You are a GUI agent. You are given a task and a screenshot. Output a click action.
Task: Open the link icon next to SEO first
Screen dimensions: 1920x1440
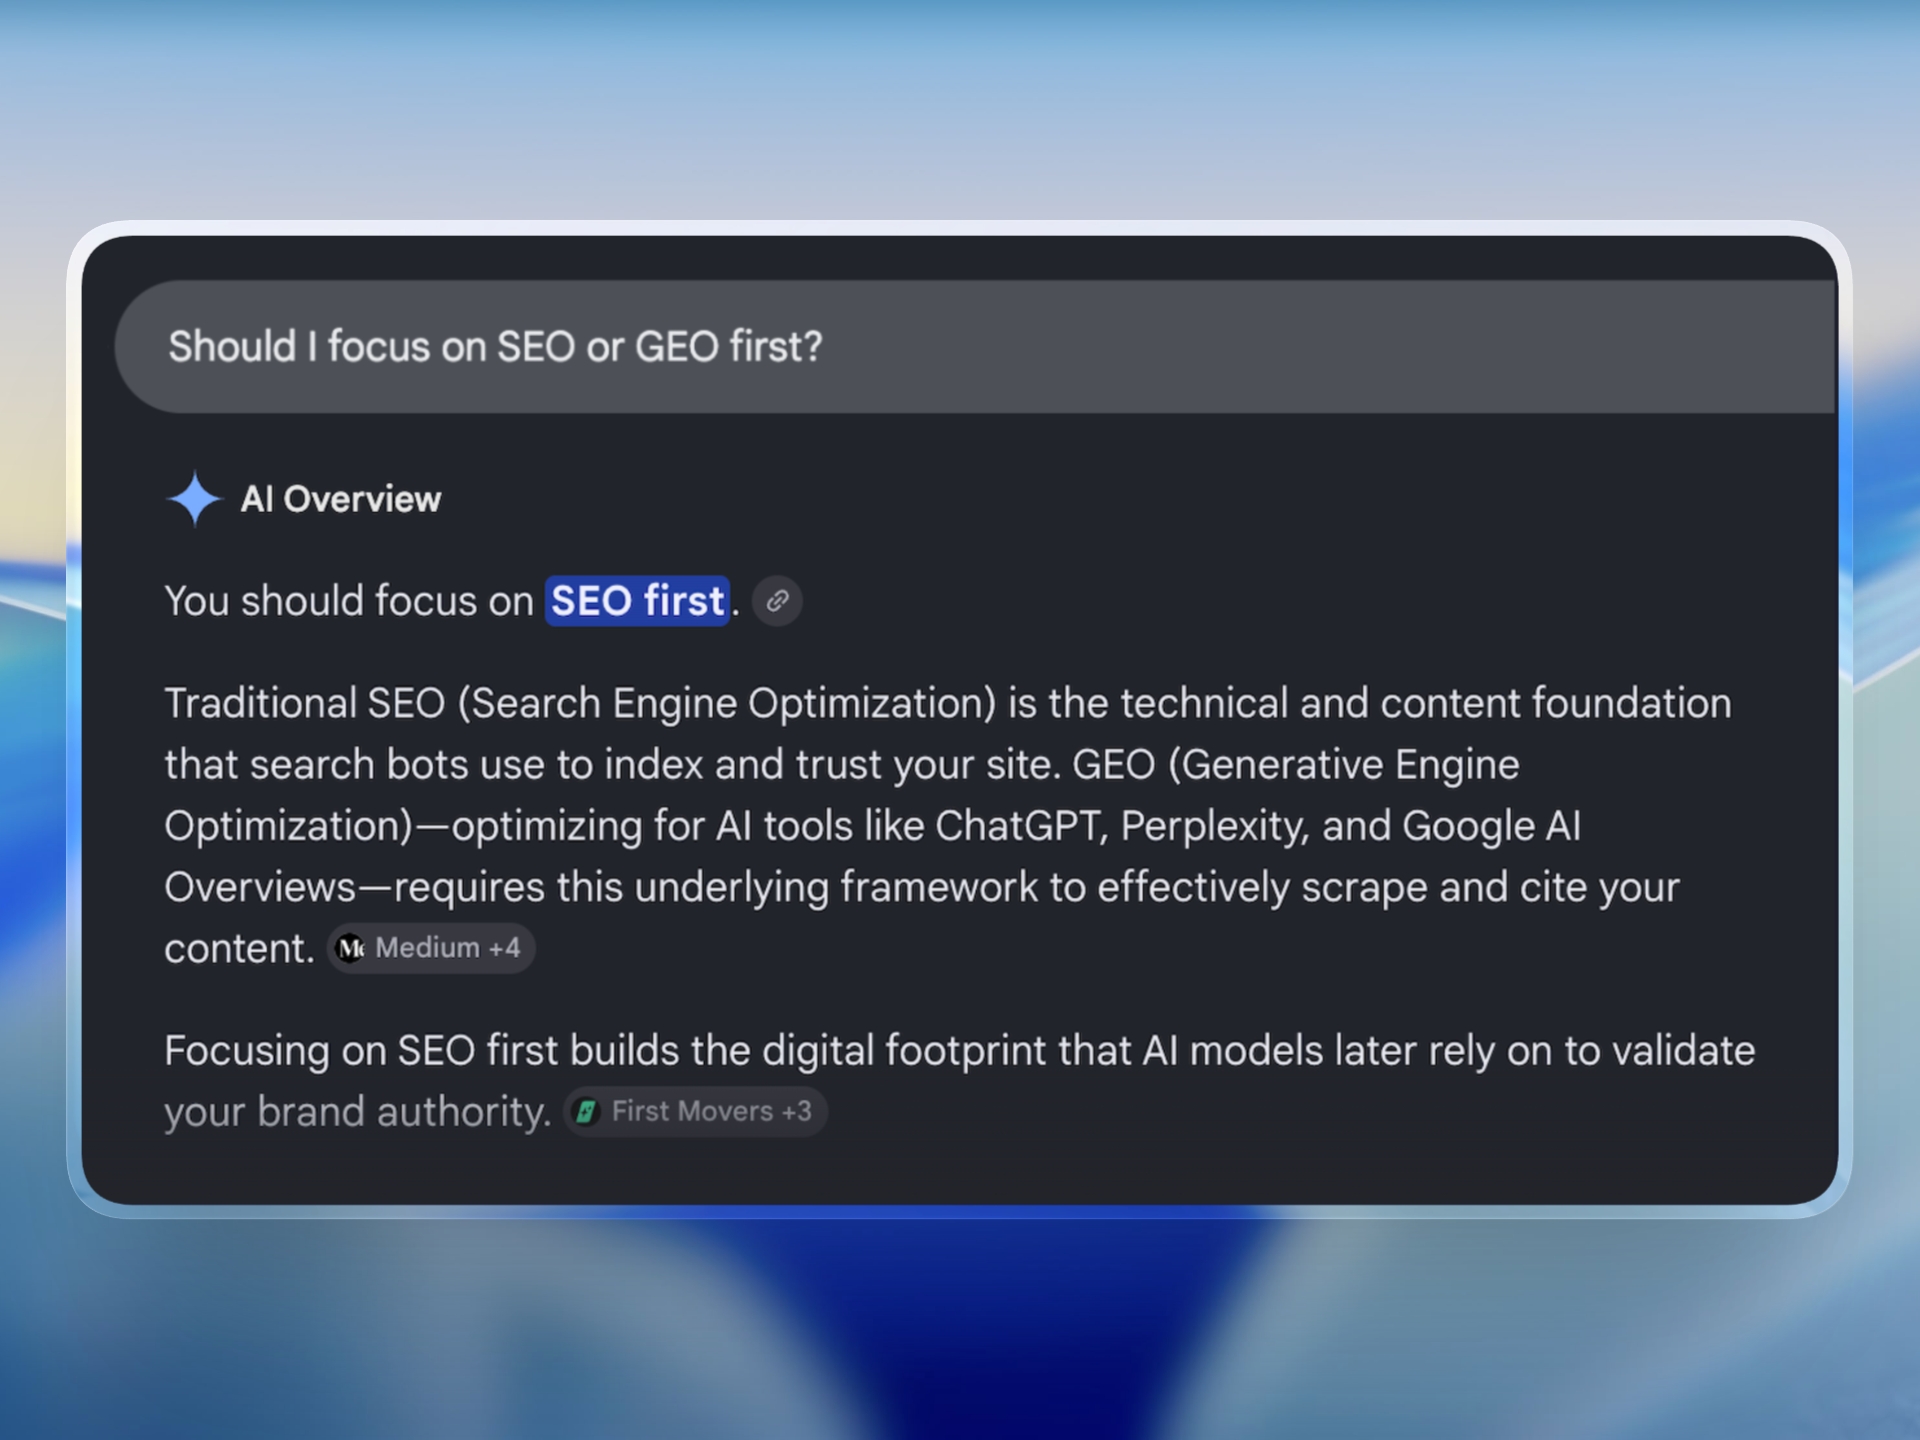(777, 601)
